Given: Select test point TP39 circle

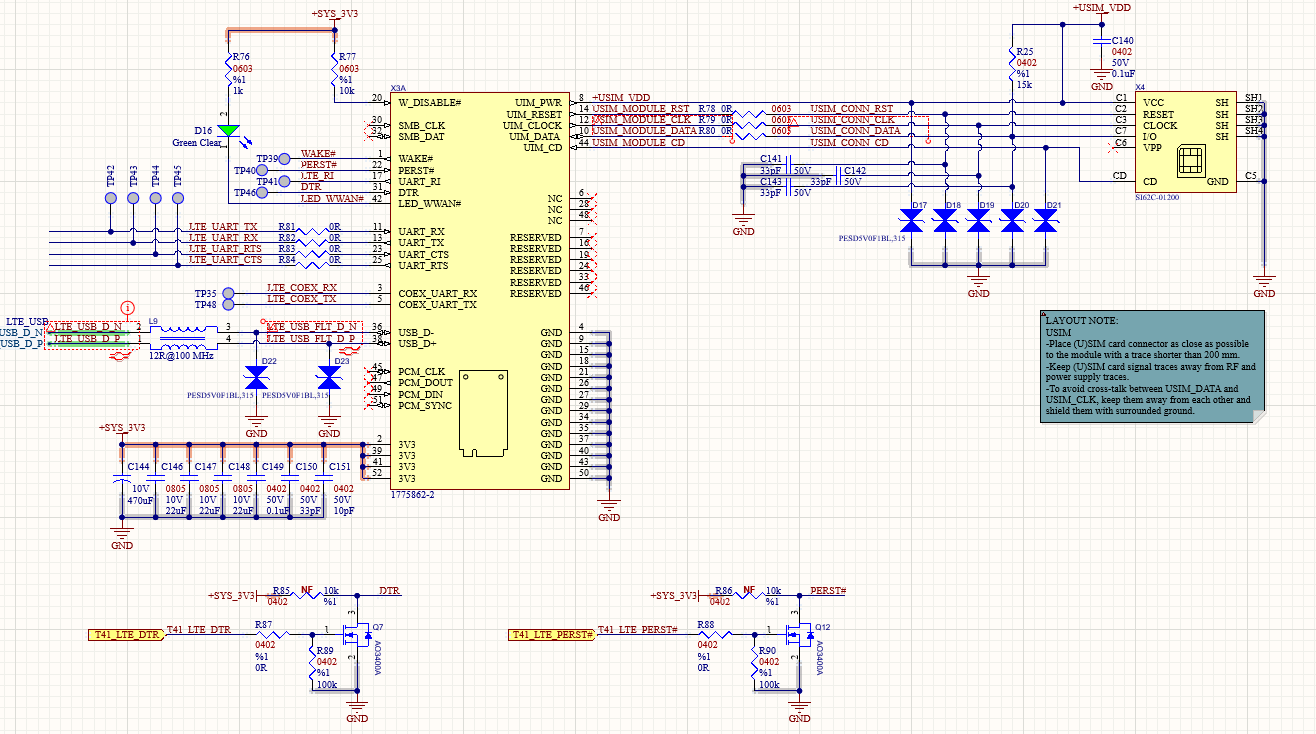Looking at the screenshot, I should click(284, 159).
